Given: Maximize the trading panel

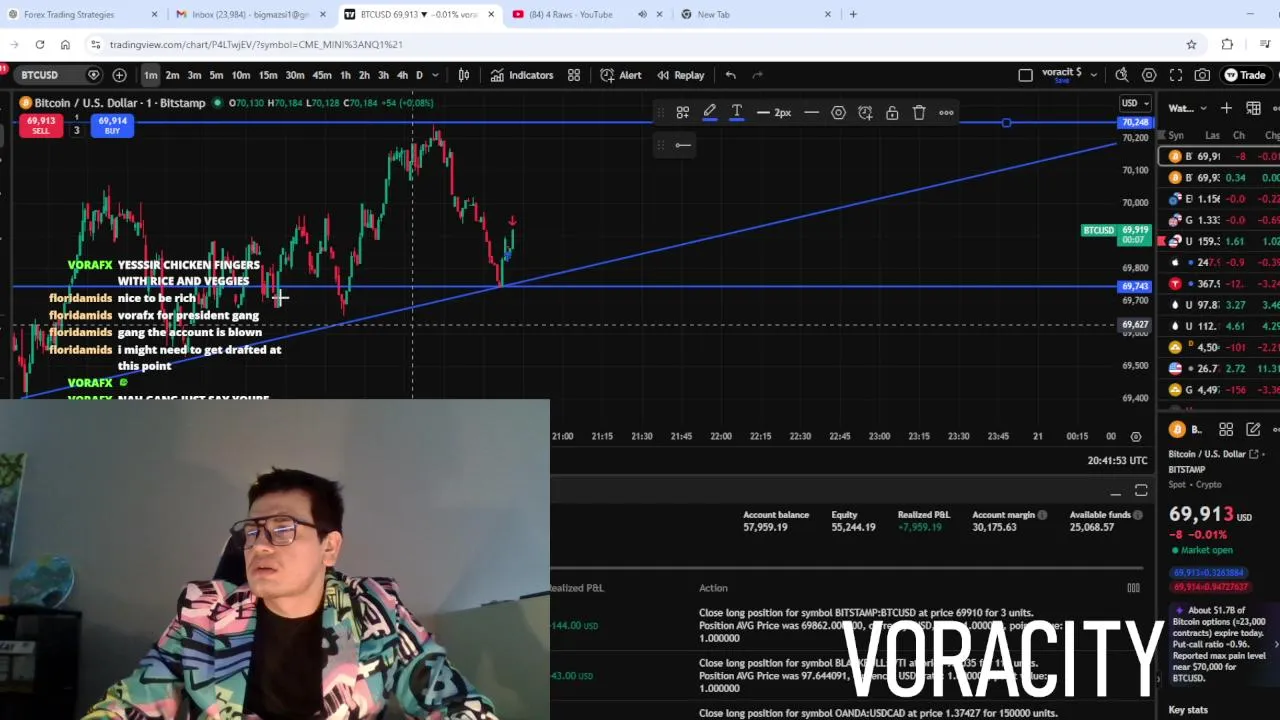Looking at the screenshot, I should click(1141, 491).
